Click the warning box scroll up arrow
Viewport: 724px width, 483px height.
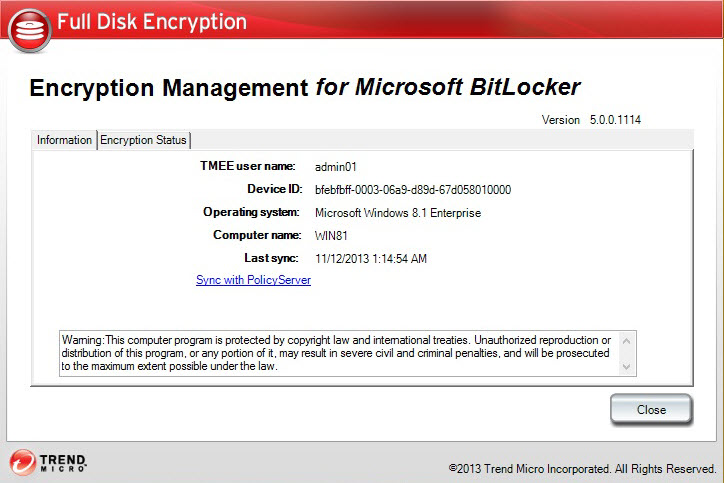point(627,341)
